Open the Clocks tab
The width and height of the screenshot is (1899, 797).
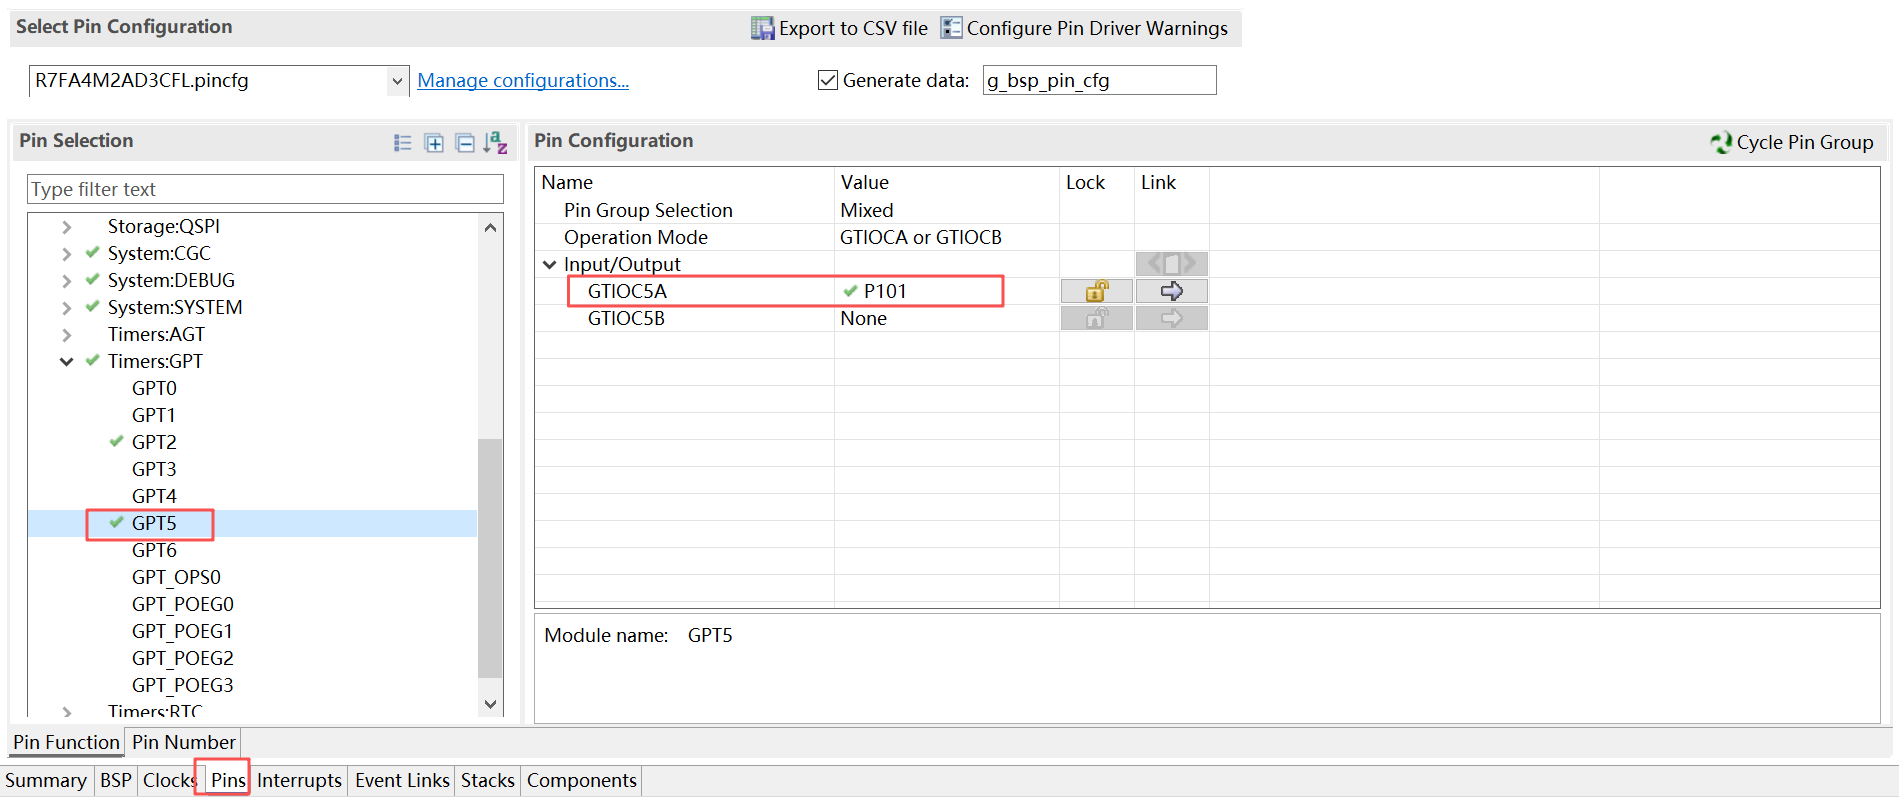click(x=168, y=780)
